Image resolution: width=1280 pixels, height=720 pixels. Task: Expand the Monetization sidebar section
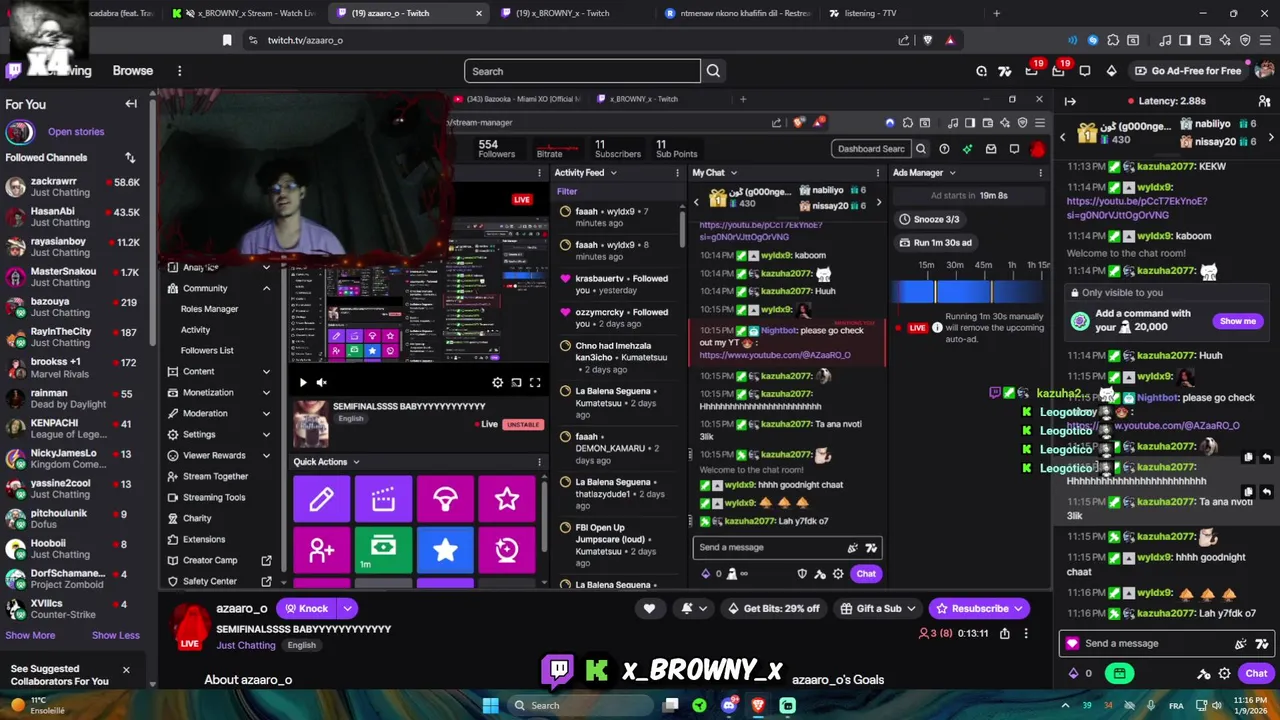coord(266,392)
